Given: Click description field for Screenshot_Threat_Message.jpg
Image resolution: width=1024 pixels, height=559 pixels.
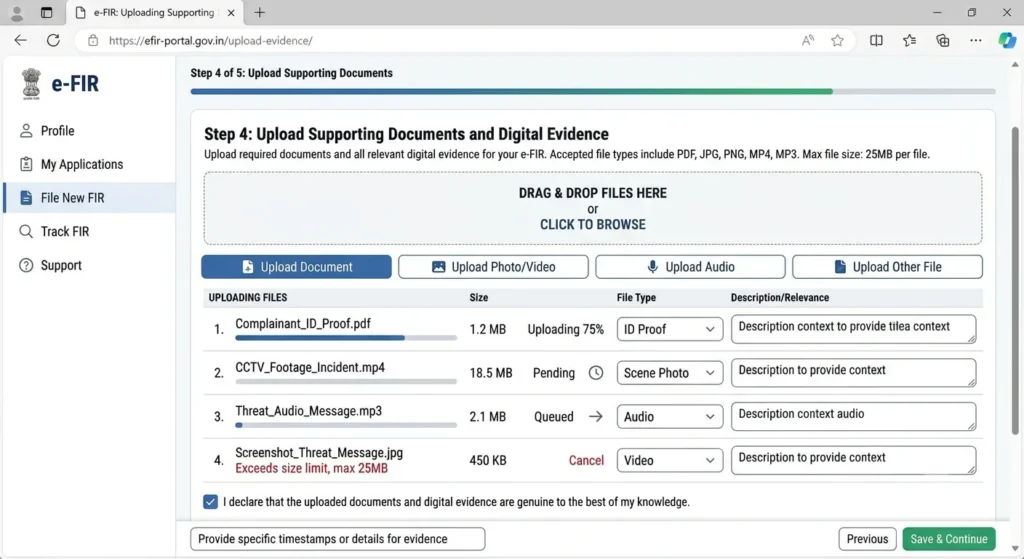Looking at the screenshot, I should 854,460.
